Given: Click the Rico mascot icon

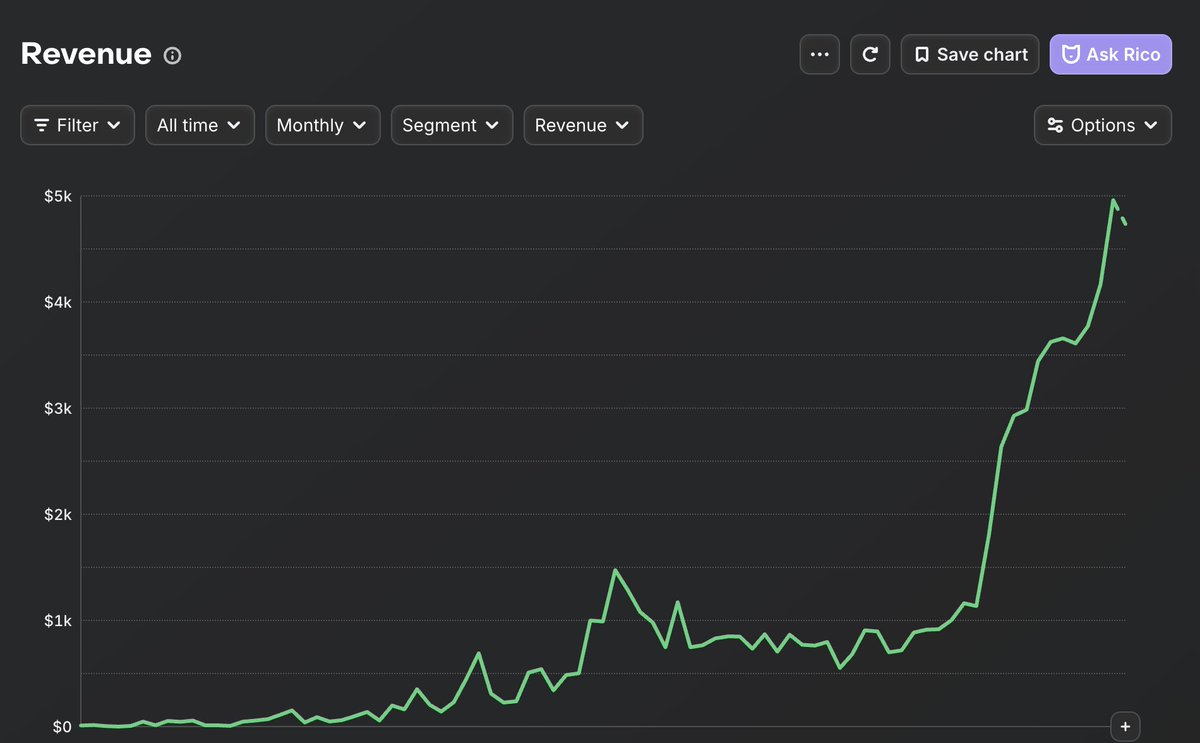Looking at the screenshot, I should click(x=1071, y=55).
